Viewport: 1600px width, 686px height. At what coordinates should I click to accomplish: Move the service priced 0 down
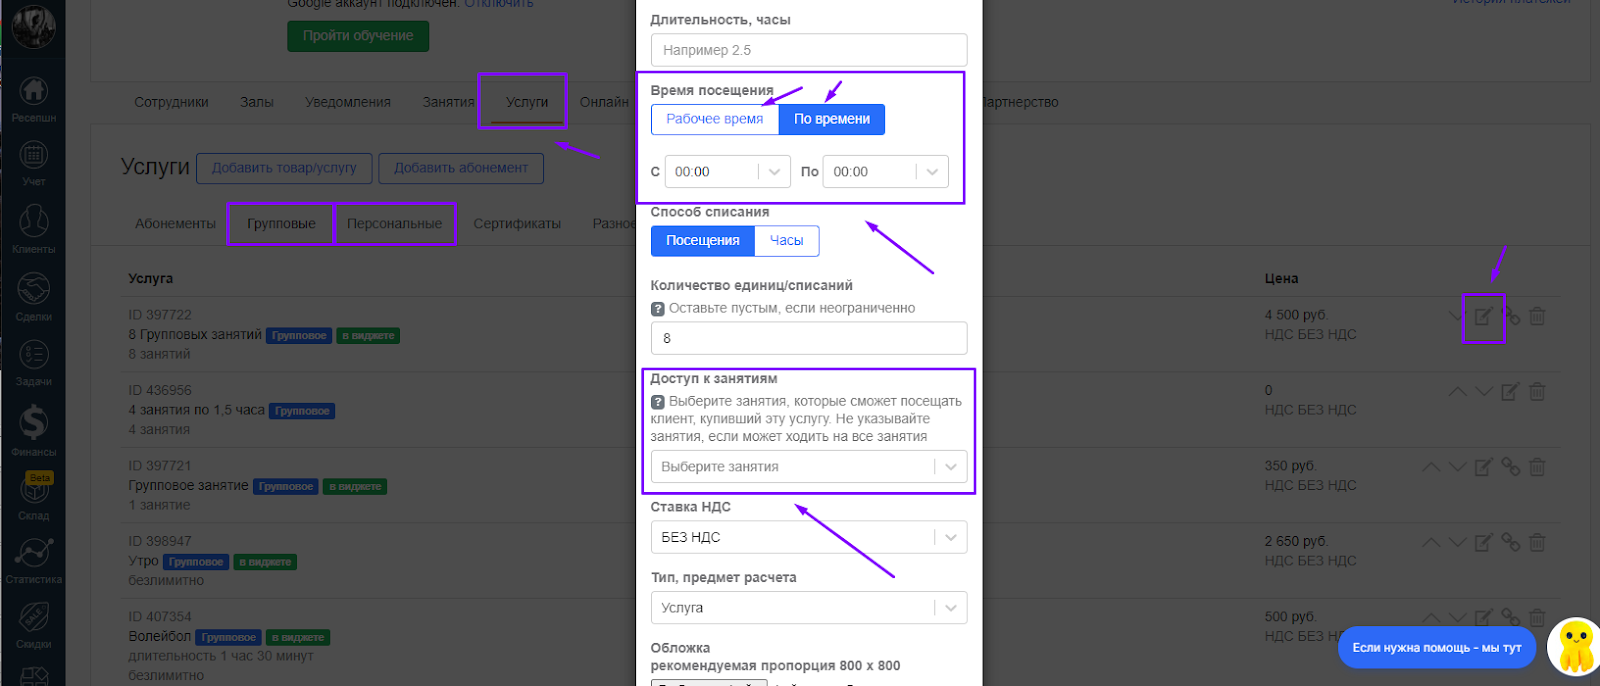[x=1484, y=392]
